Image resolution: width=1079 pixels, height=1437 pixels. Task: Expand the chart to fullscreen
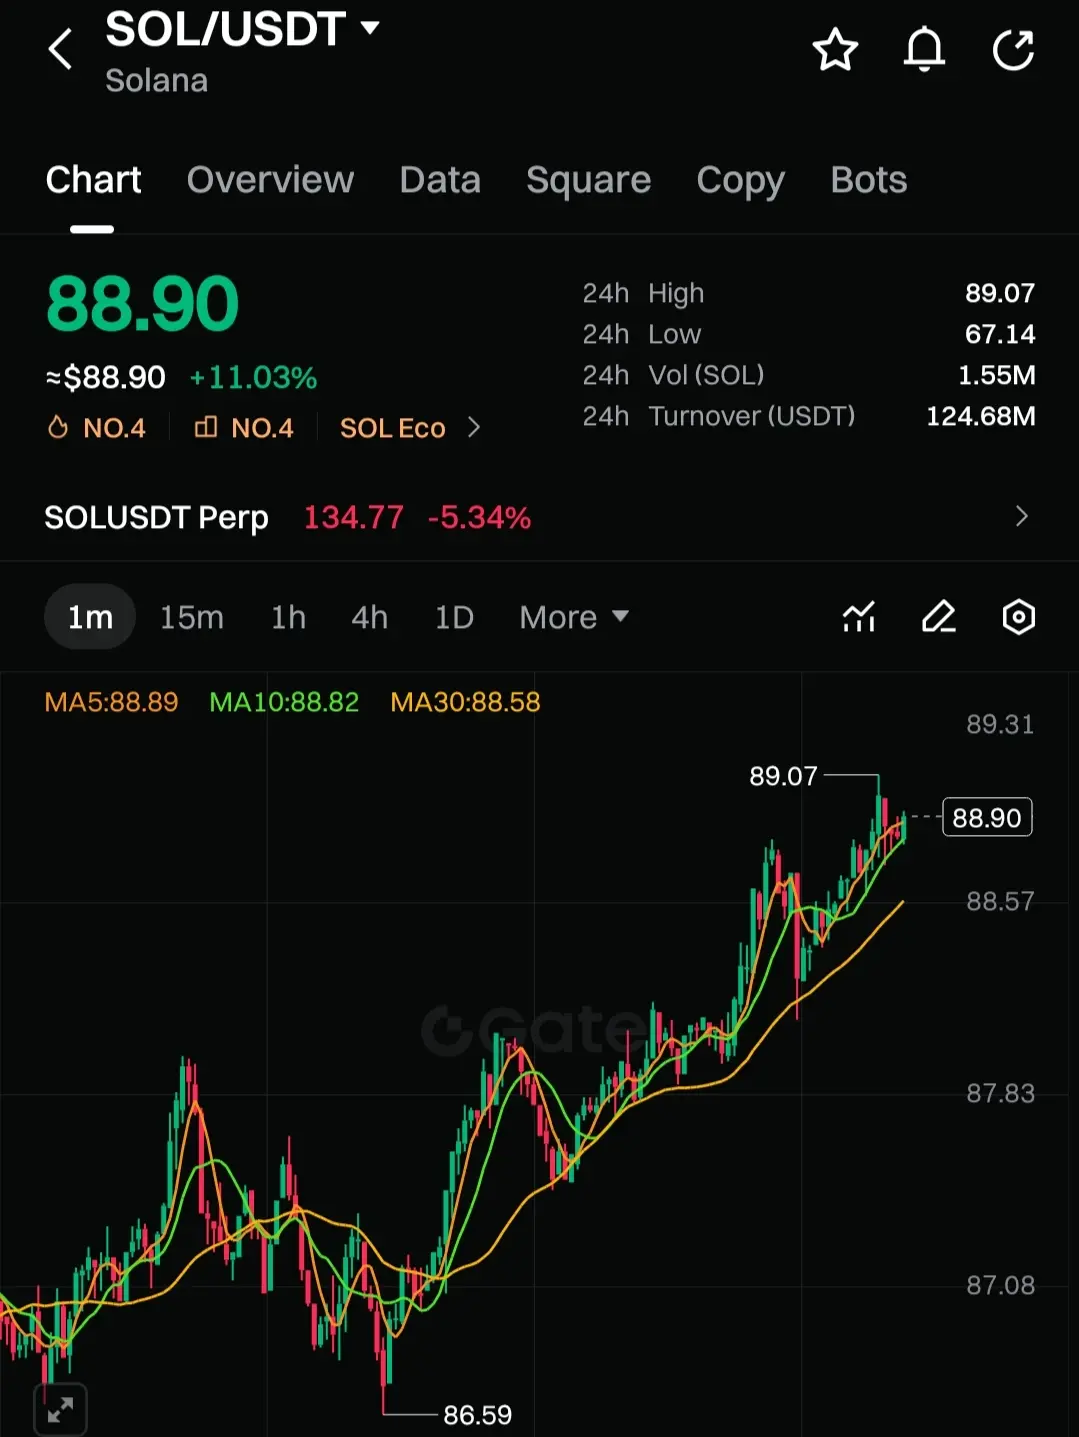pos(61,1410)
